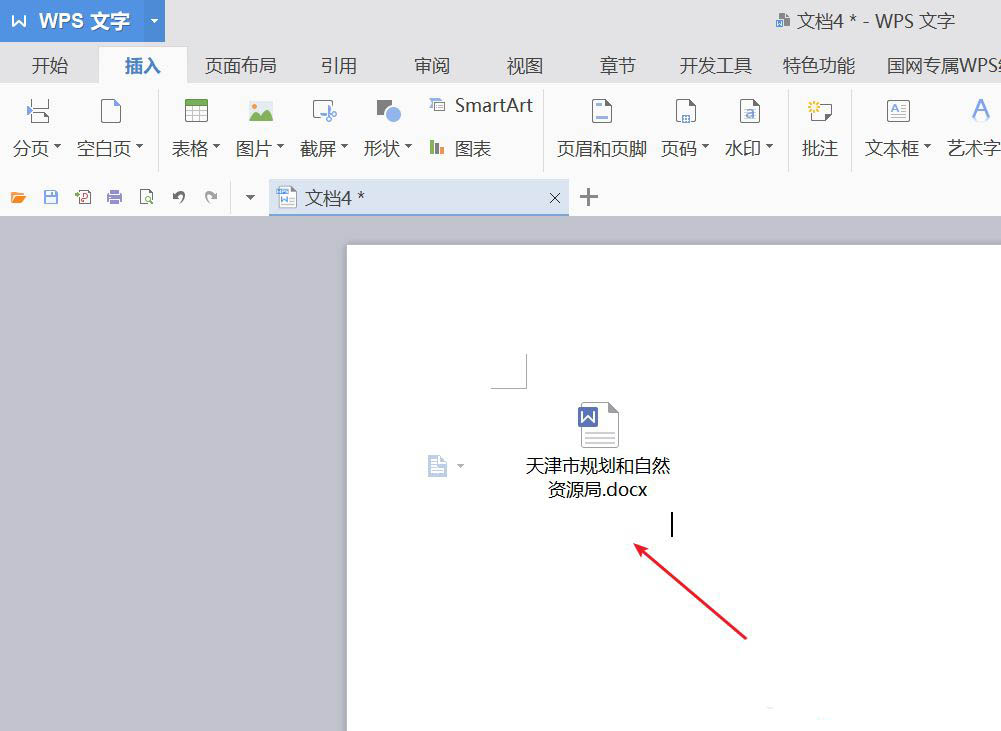Viewport: 1001px width, 731px height.
Task: Expand the 表格 dropdown arrow
Action: pos(216,147)
